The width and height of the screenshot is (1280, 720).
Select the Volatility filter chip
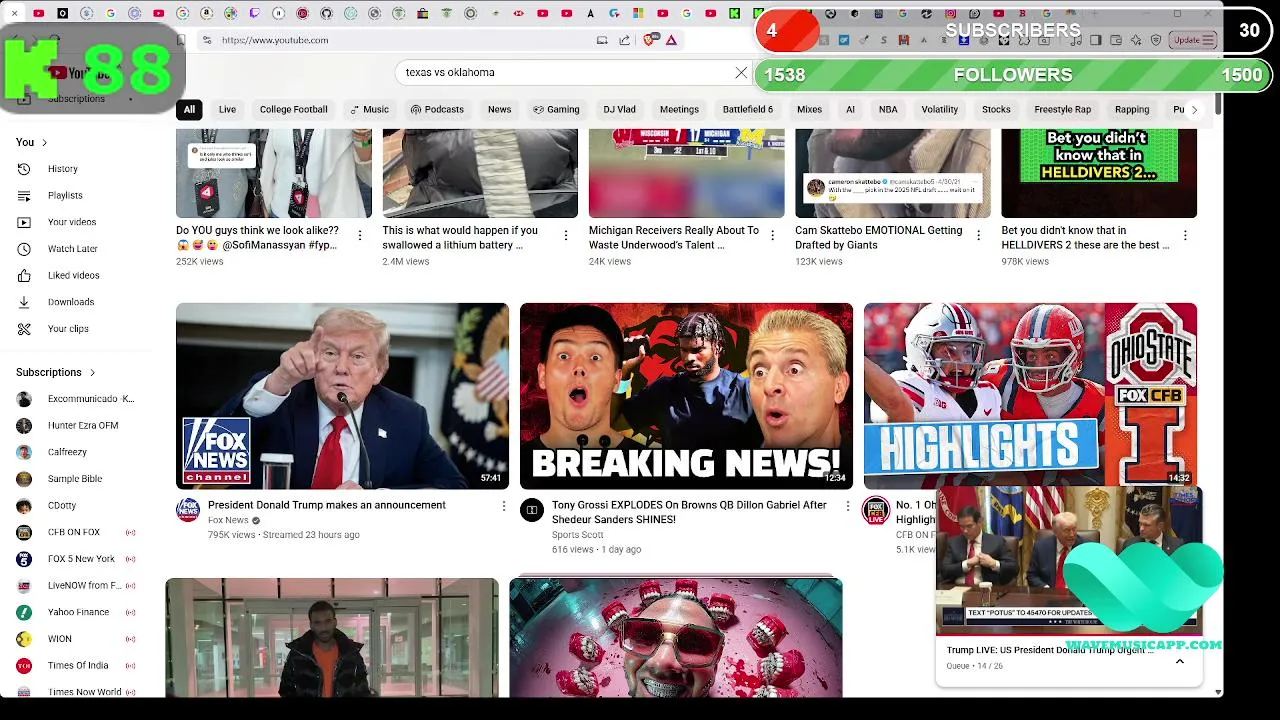coord(939,109)
